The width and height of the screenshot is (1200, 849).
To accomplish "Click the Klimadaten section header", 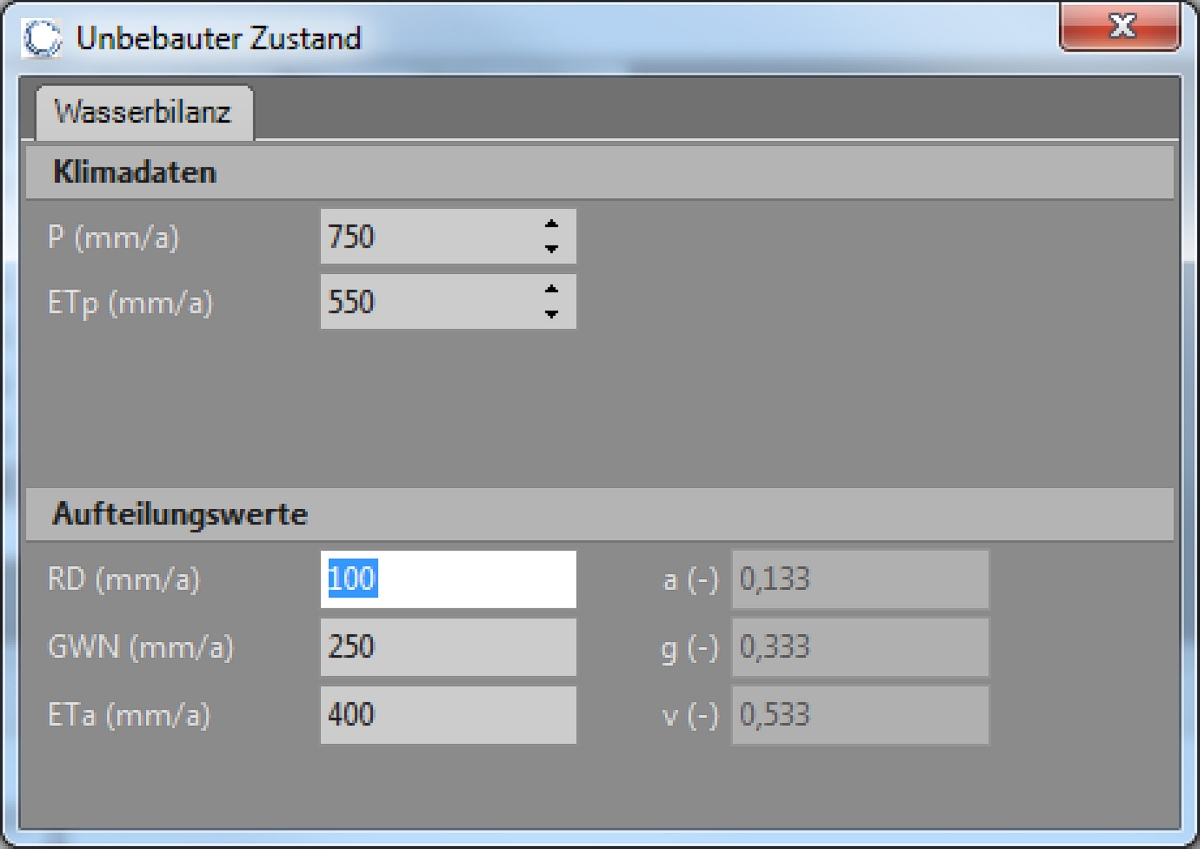I will pos(134,172).
